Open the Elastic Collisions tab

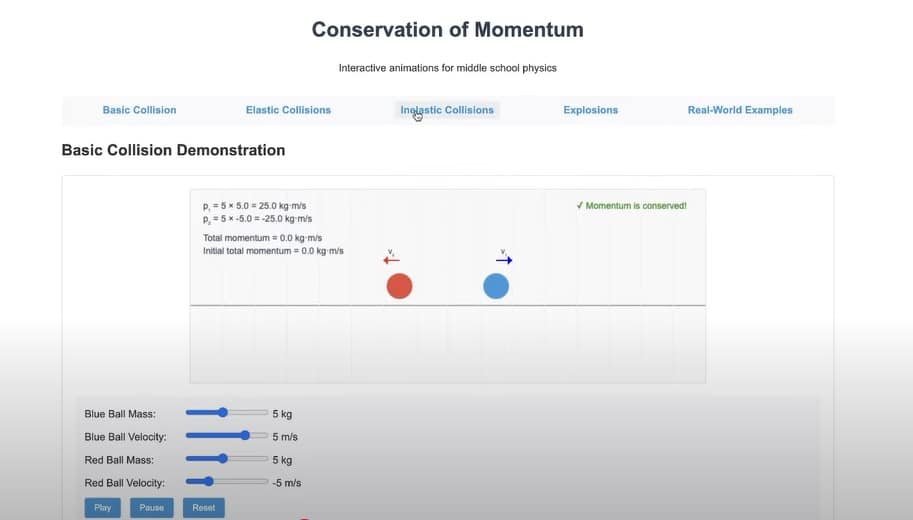(x=288, y=110)
